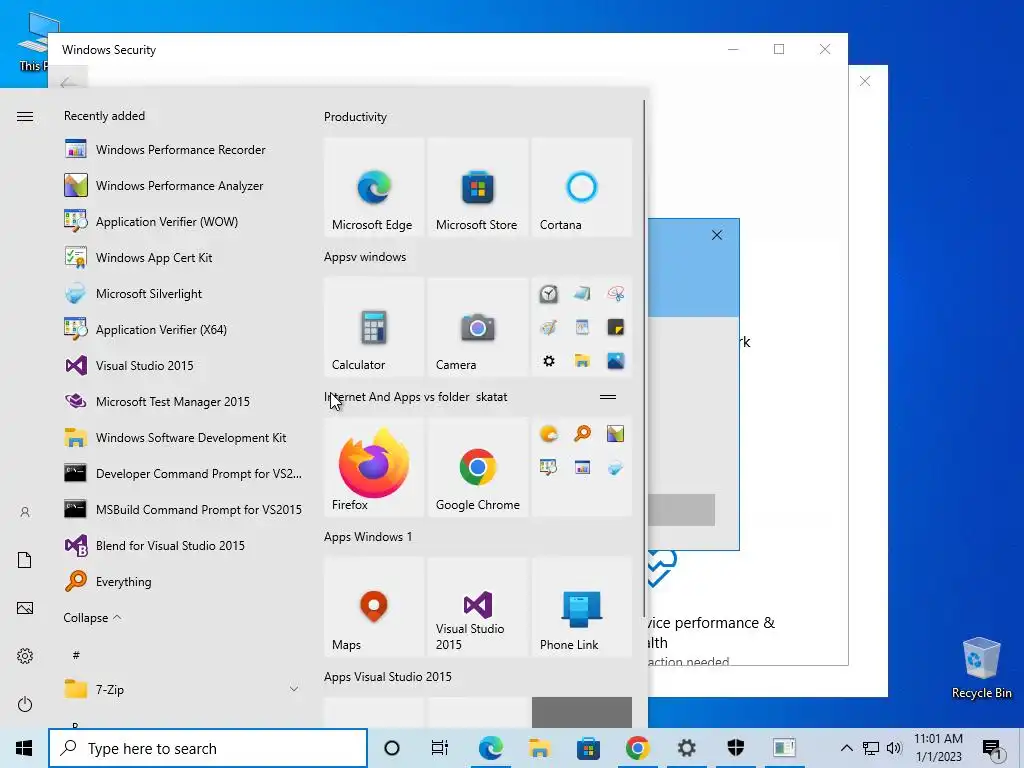Open tile folder with Alarms and Snipping Tool icons

[x=582, y=327]
